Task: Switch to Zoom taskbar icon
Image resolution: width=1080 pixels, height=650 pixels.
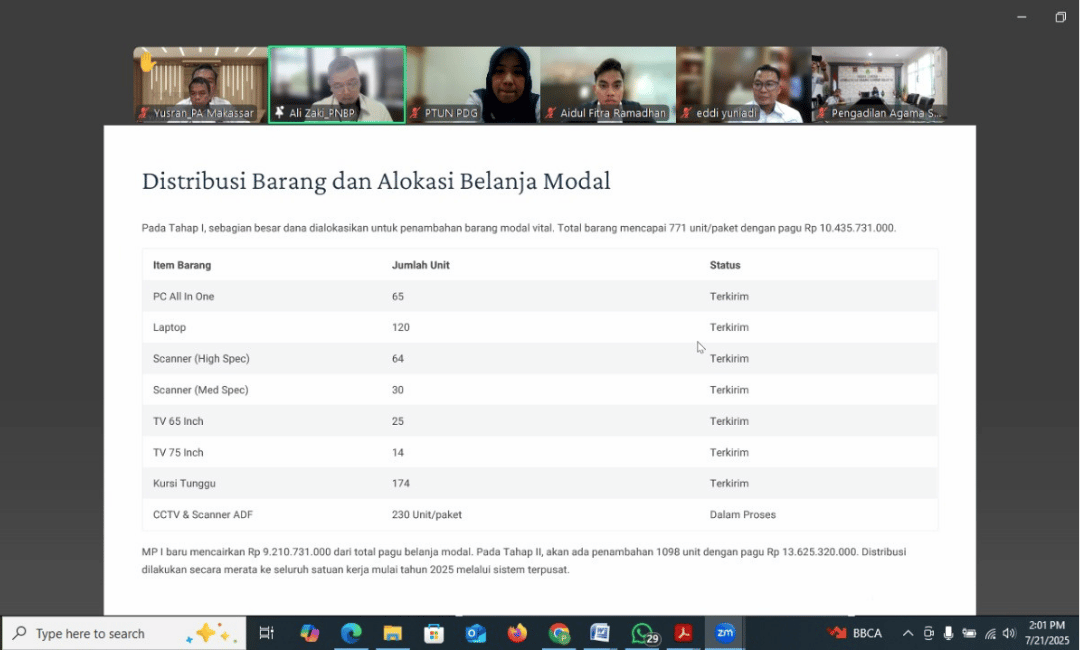Action: (725, 633)
